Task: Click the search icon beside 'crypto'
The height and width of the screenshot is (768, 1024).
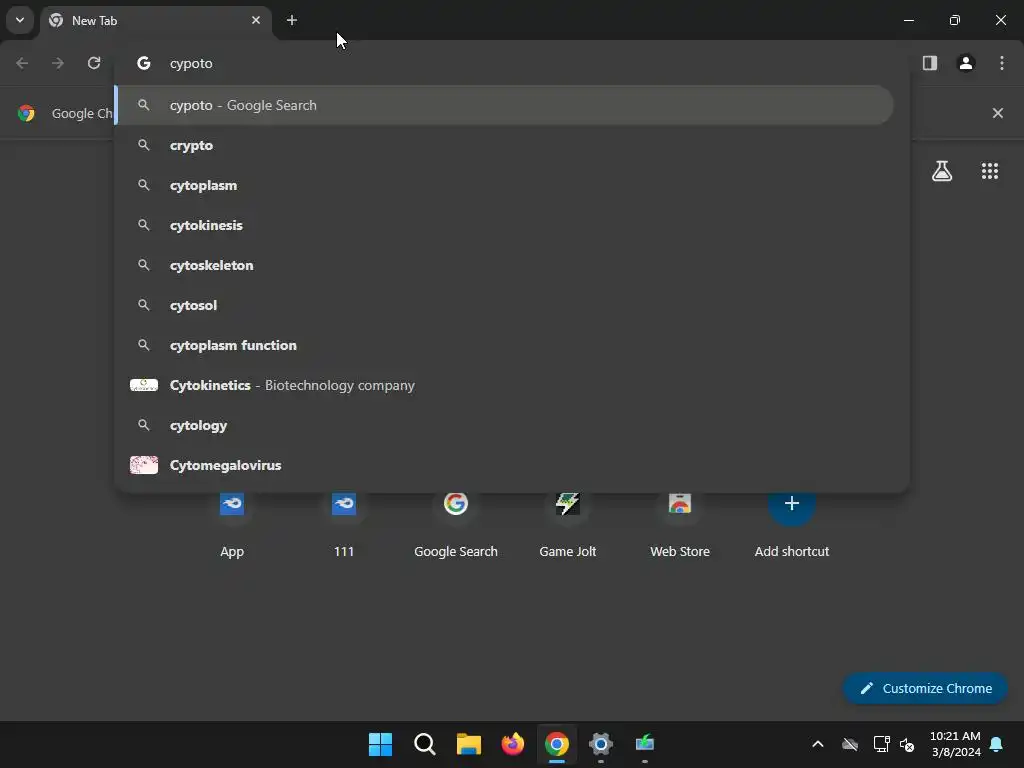Action: (x=144, y=145)
